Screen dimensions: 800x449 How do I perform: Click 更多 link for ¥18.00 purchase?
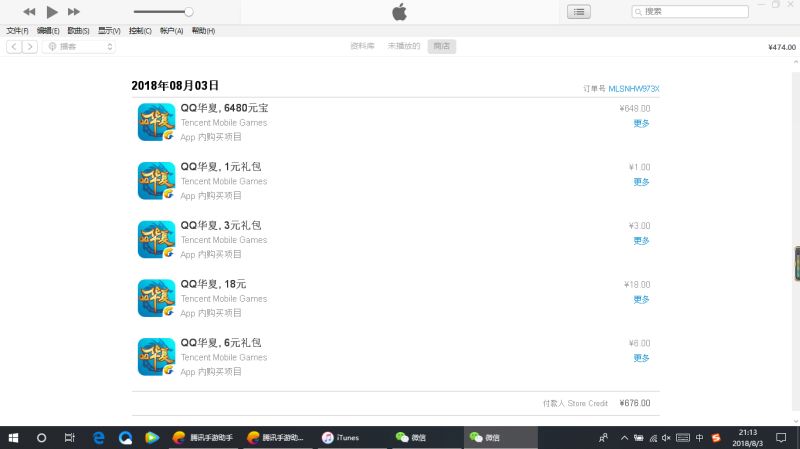point(641,299)
